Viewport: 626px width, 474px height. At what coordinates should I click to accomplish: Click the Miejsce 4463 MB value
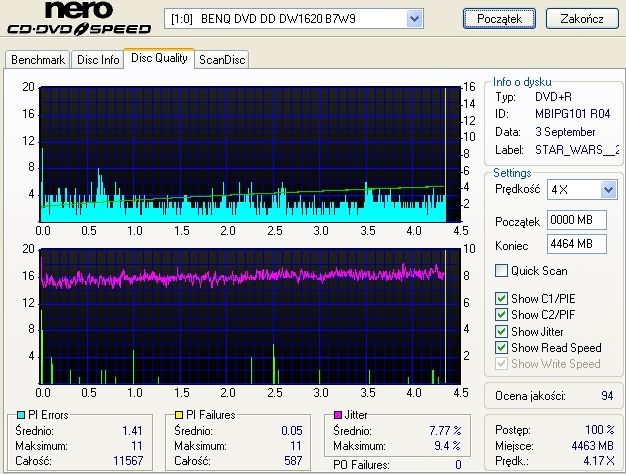(592, 446)
